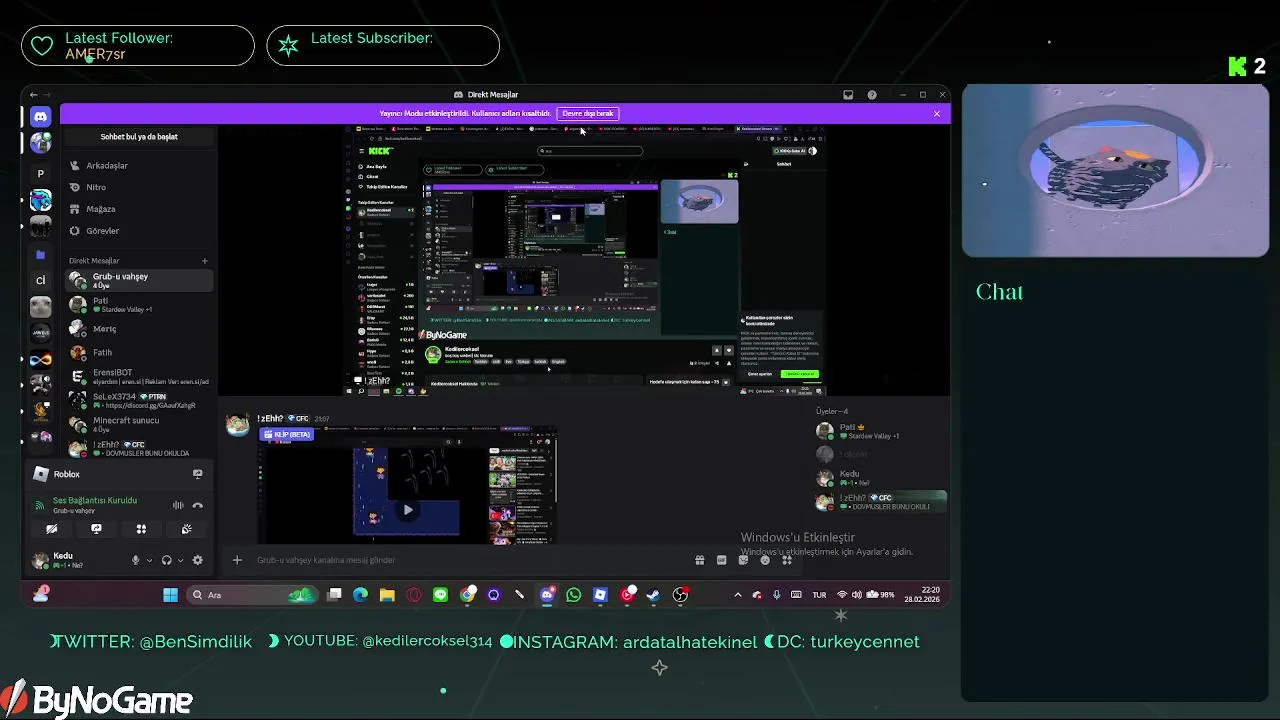Open OBS Studio from the taskbar
1280x720 pixels.
click(x=680, y=595)
